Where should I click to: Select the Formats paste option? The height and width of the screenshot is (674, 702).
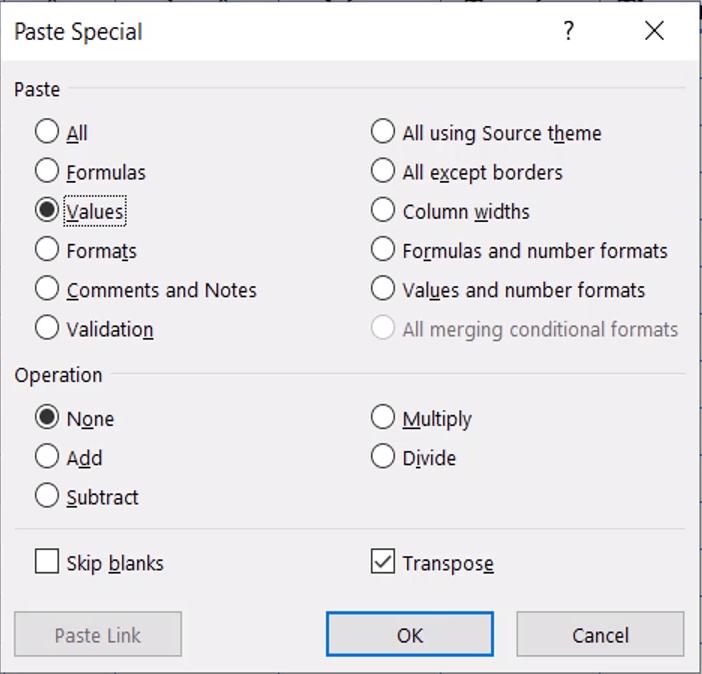click(47, 250)
